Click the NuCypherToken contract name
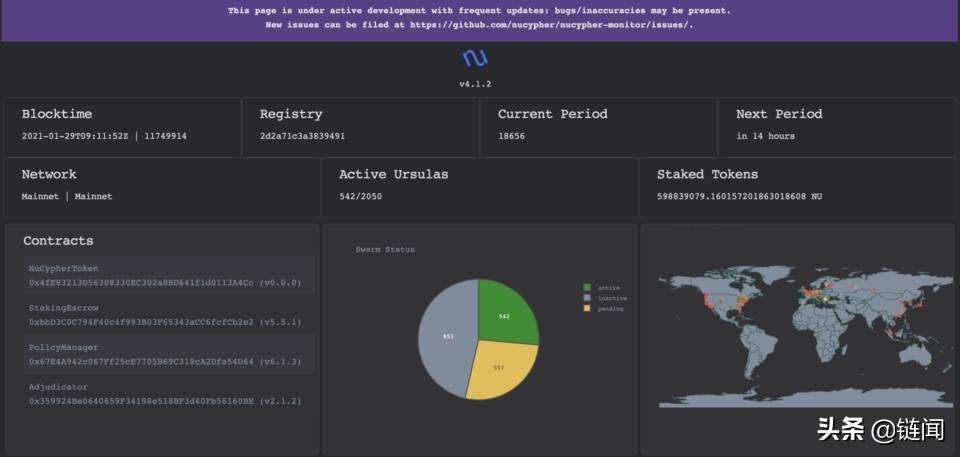 64,268
